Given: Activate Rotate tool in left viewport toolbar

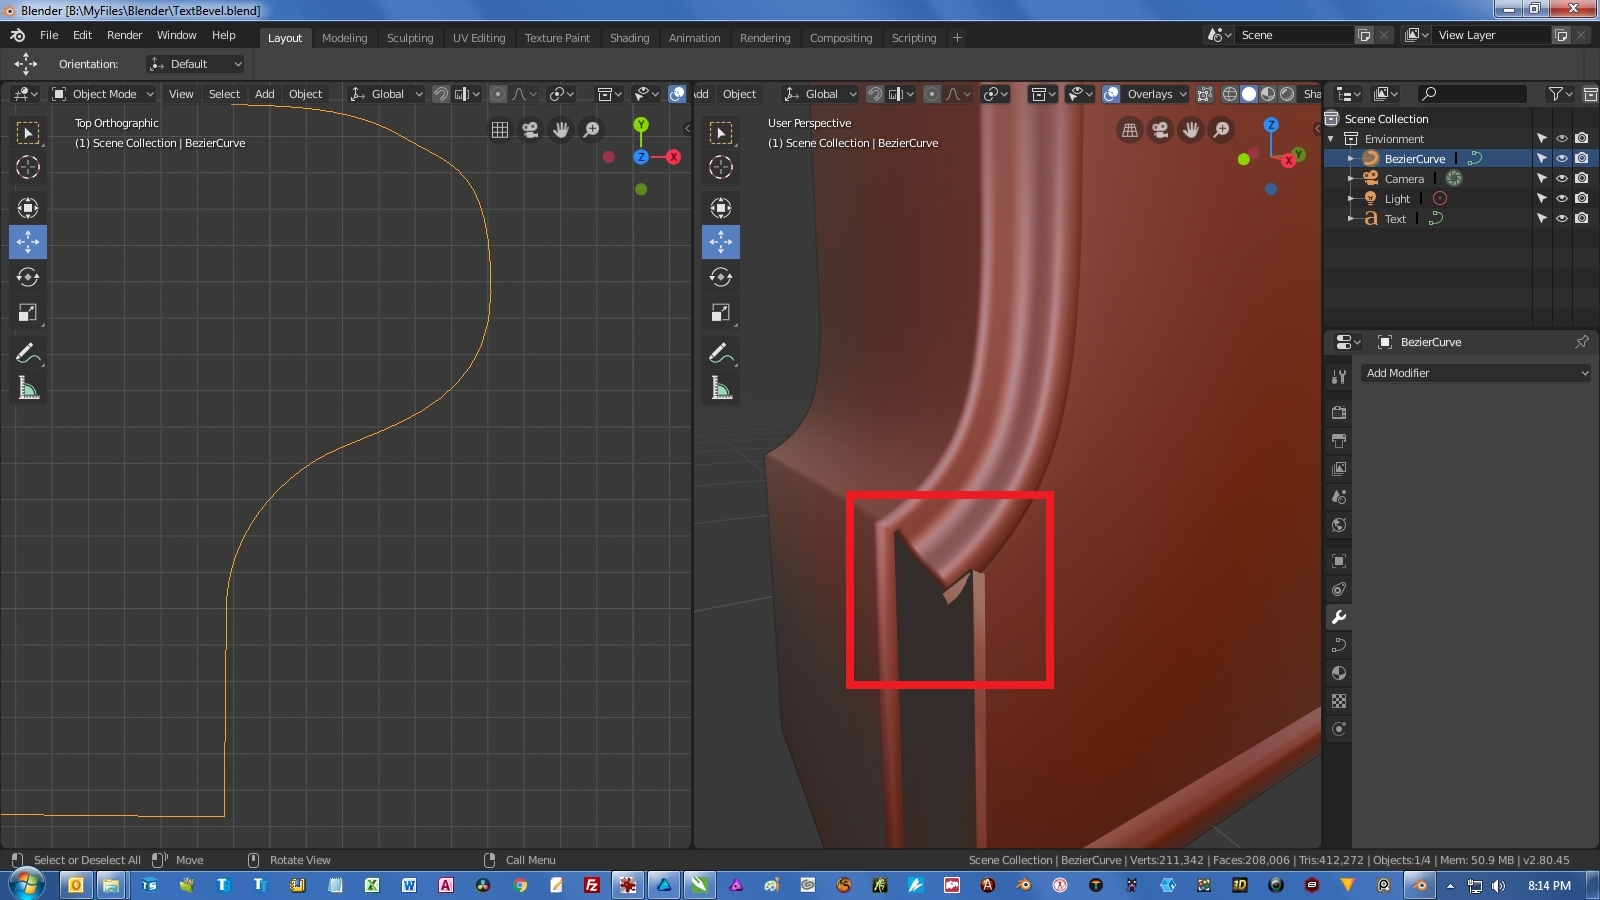Looking at the screenshot, I should click(28, 277).
